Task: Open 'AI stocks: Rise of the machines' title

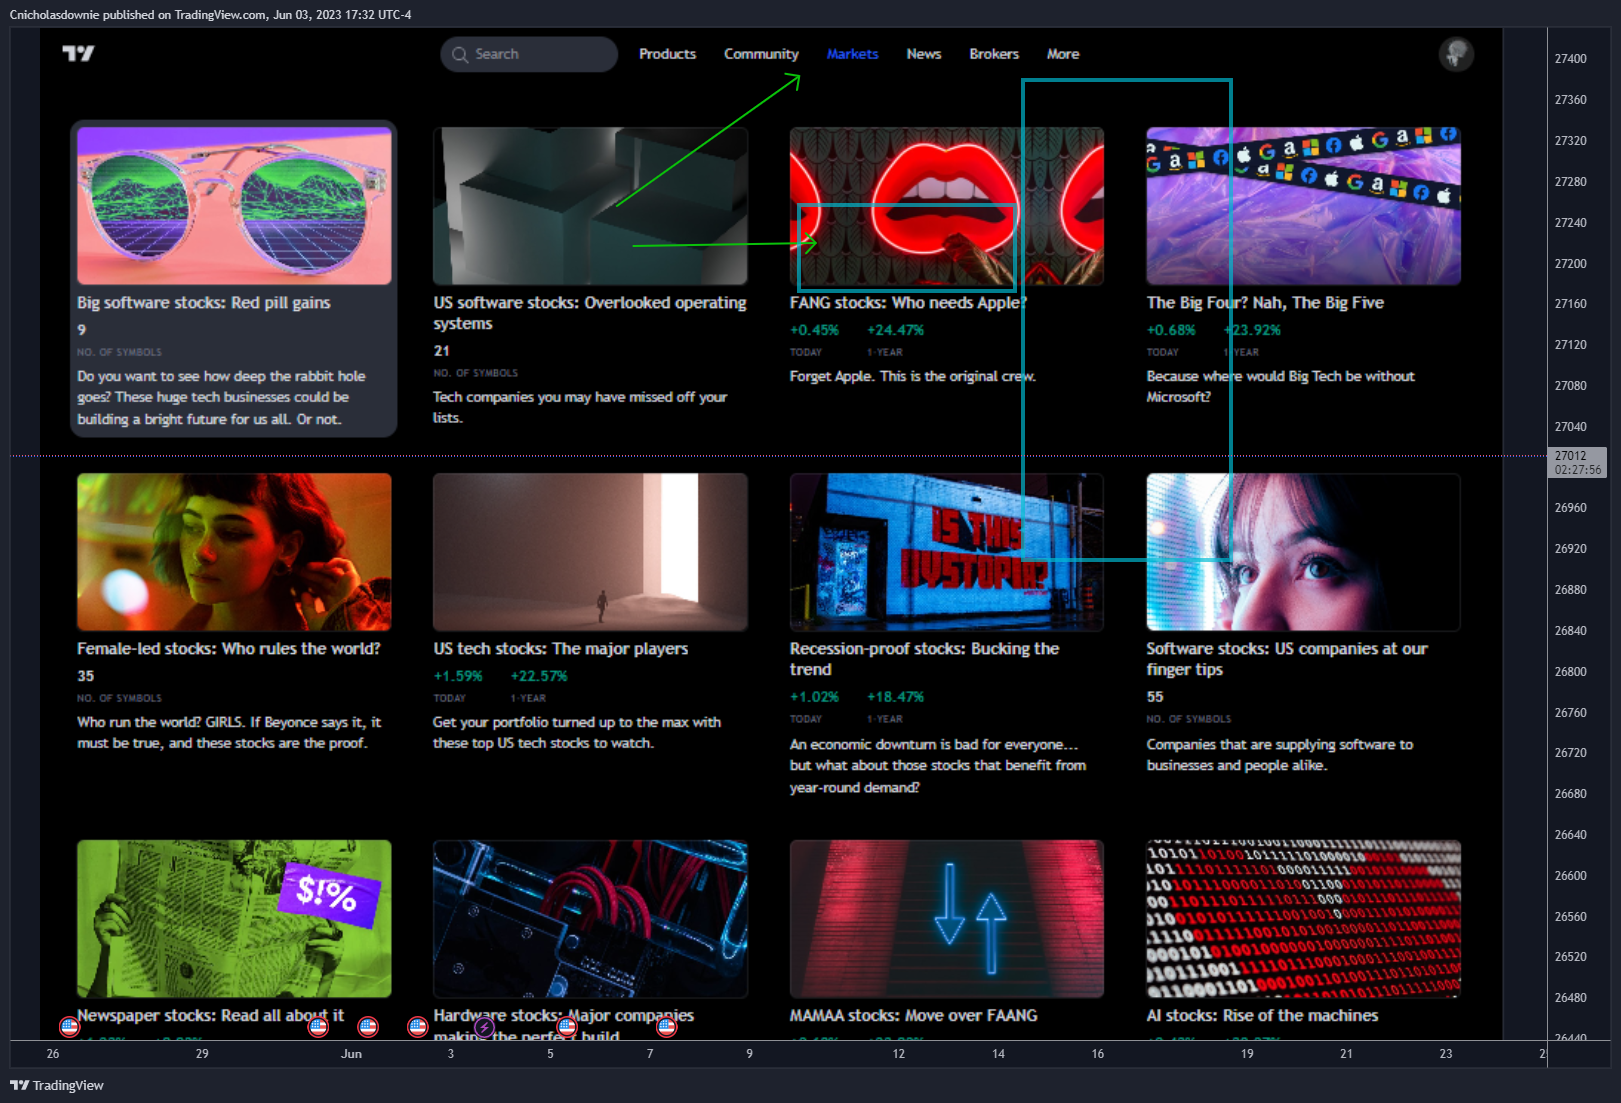Action: 1262,1016
